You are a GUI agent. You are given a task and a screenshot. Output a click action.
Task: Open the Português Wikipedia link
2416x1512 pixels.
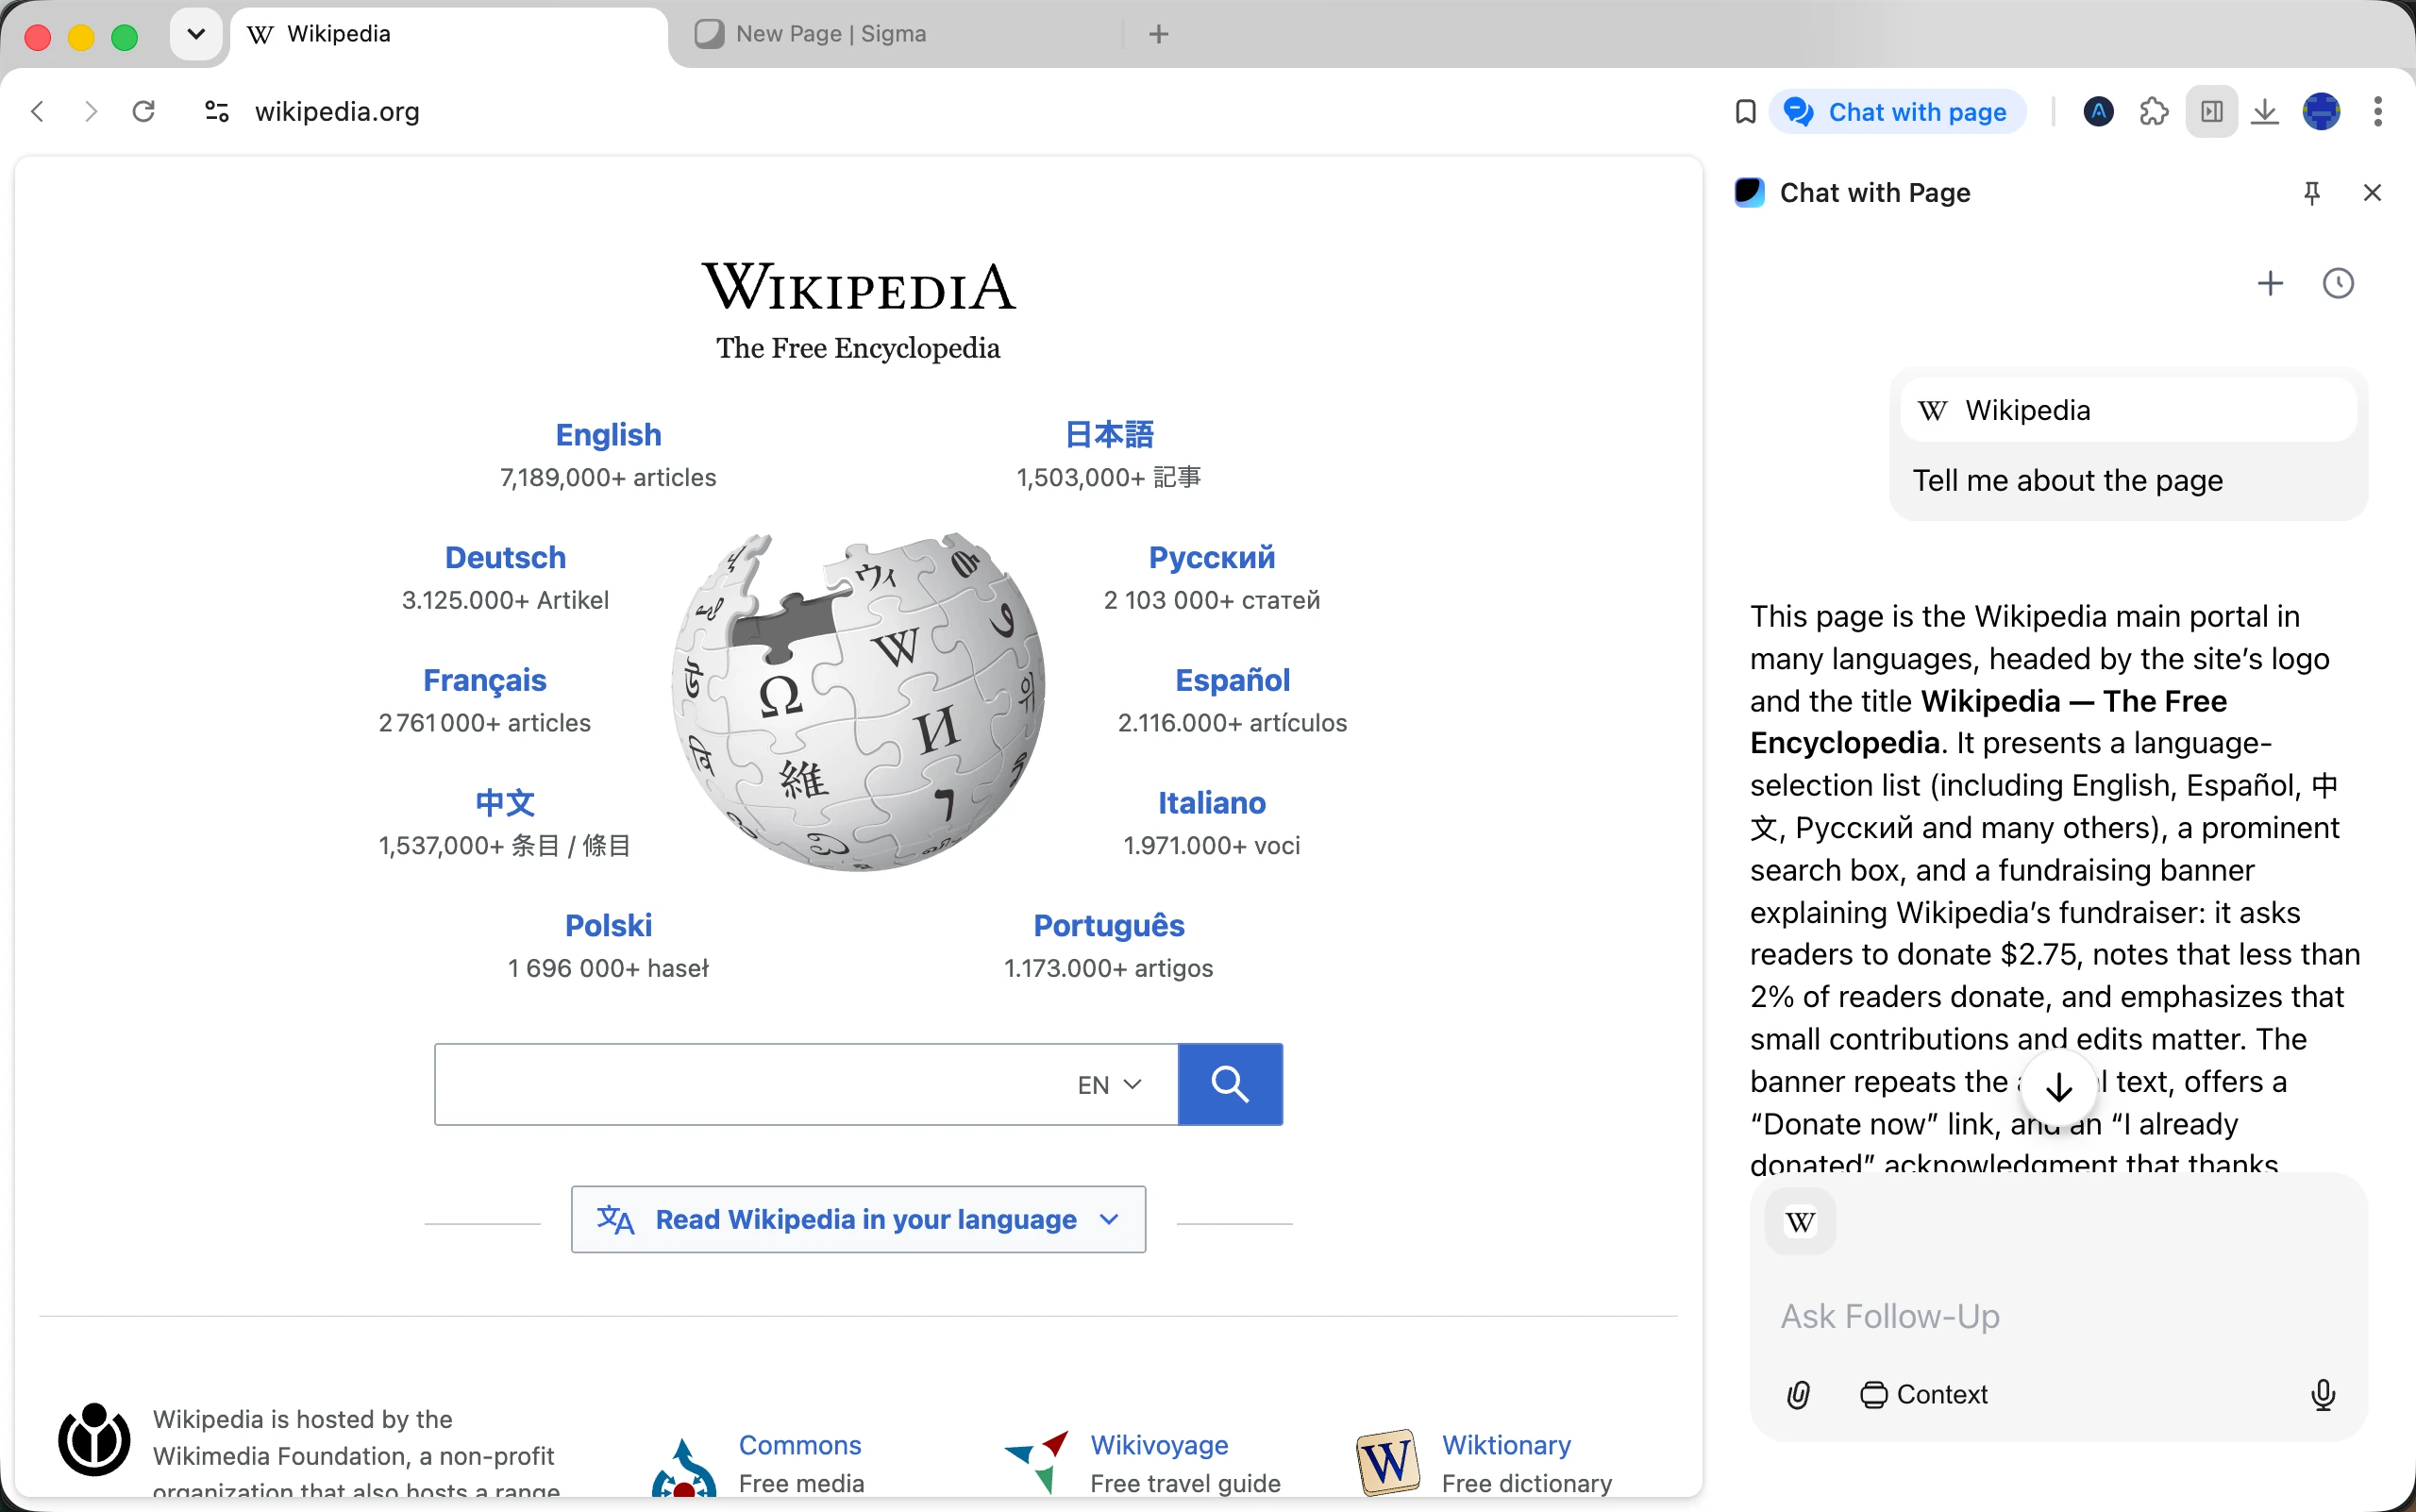[x=1109, y=926]
